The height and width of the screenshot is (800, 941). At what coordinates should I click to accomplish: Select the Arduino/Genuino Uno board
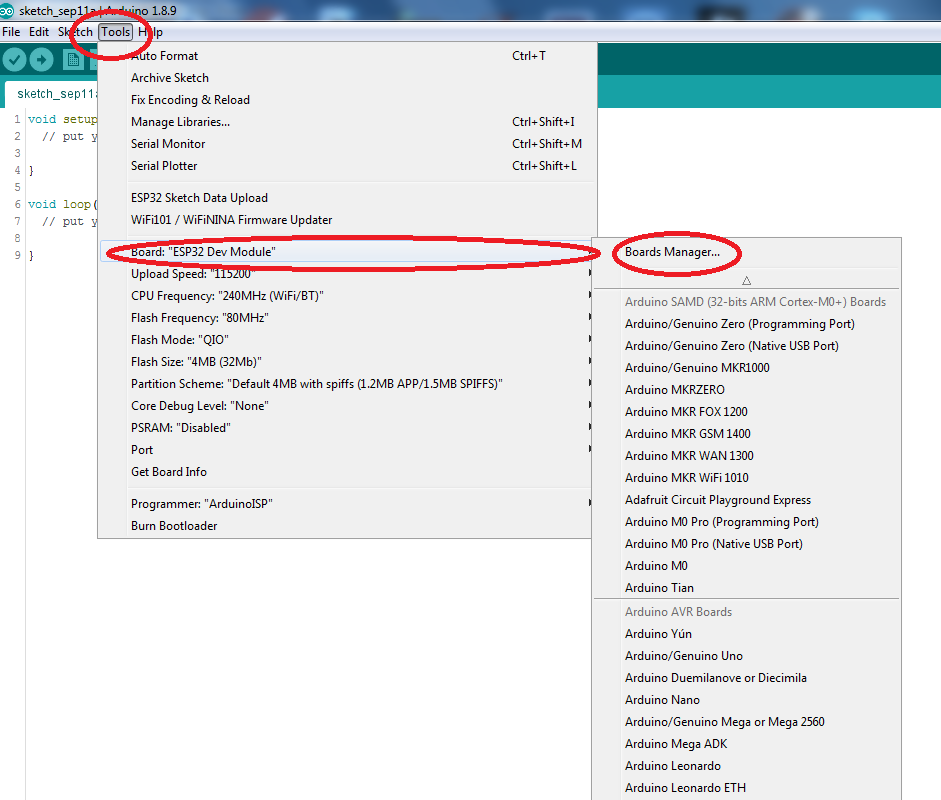(683, 655)
